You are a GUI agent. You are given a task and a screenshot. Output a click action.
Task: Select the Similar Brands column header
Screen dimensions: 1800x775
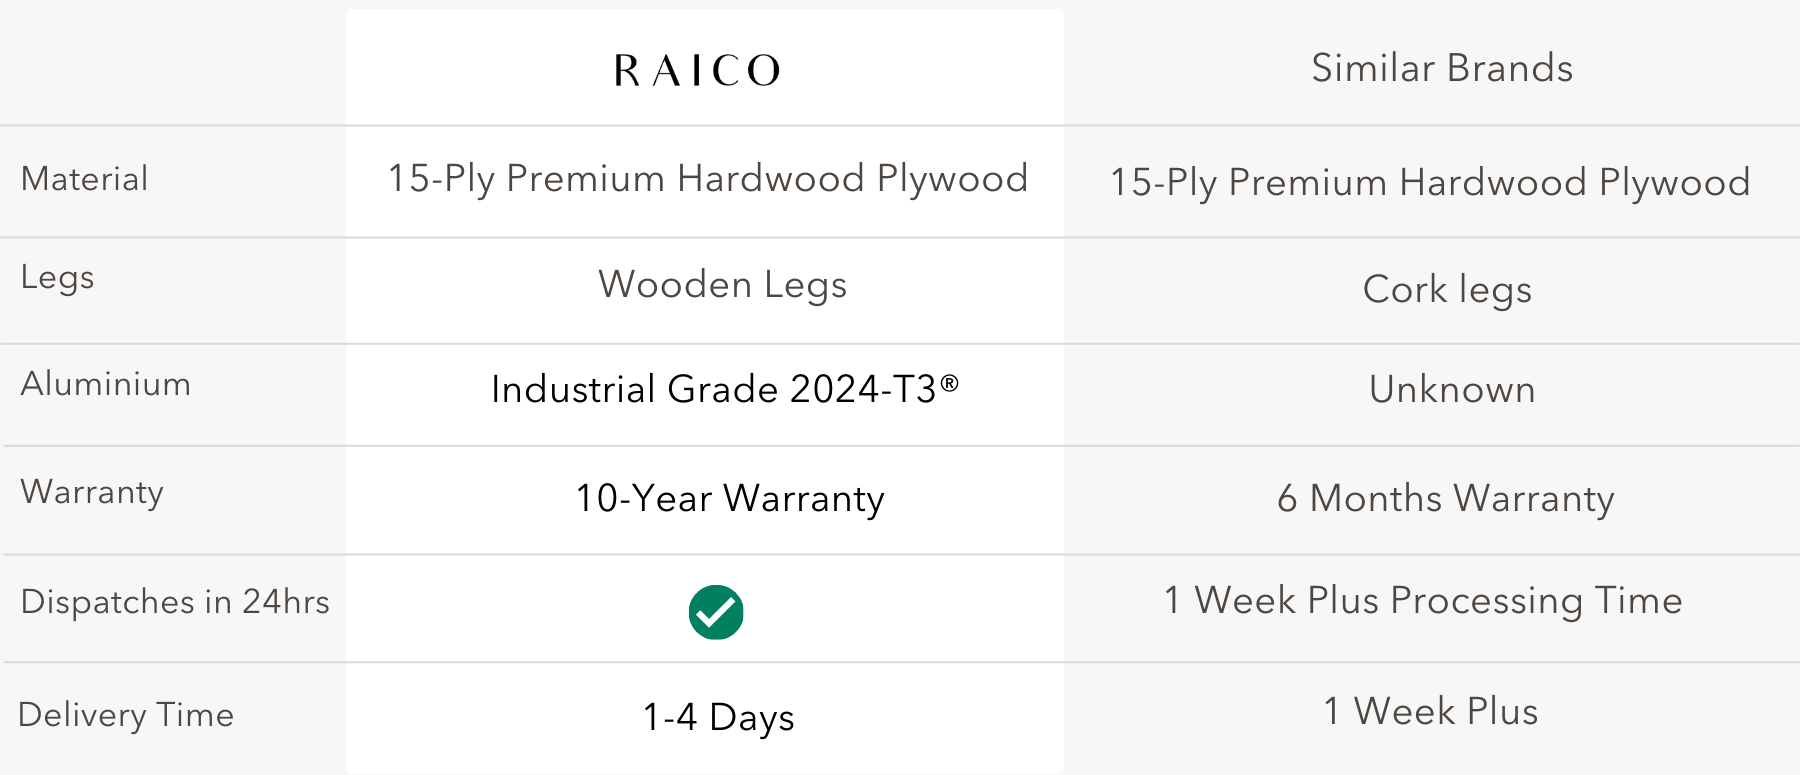(1442, 68)
